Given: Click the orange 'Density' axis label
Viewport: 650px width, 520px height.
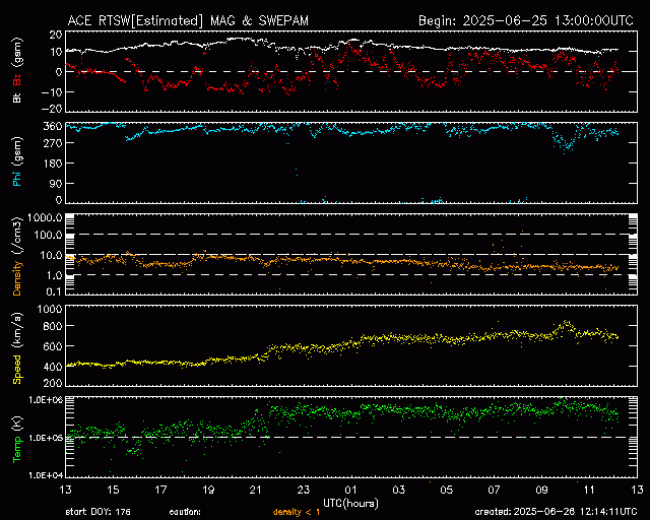Looking at the screenshot, I should (17, 278).
